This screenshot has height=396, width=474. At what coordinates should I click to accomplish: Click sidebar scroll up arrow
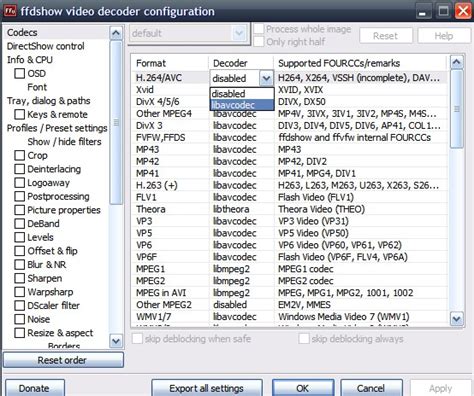(x=116, y=33)
